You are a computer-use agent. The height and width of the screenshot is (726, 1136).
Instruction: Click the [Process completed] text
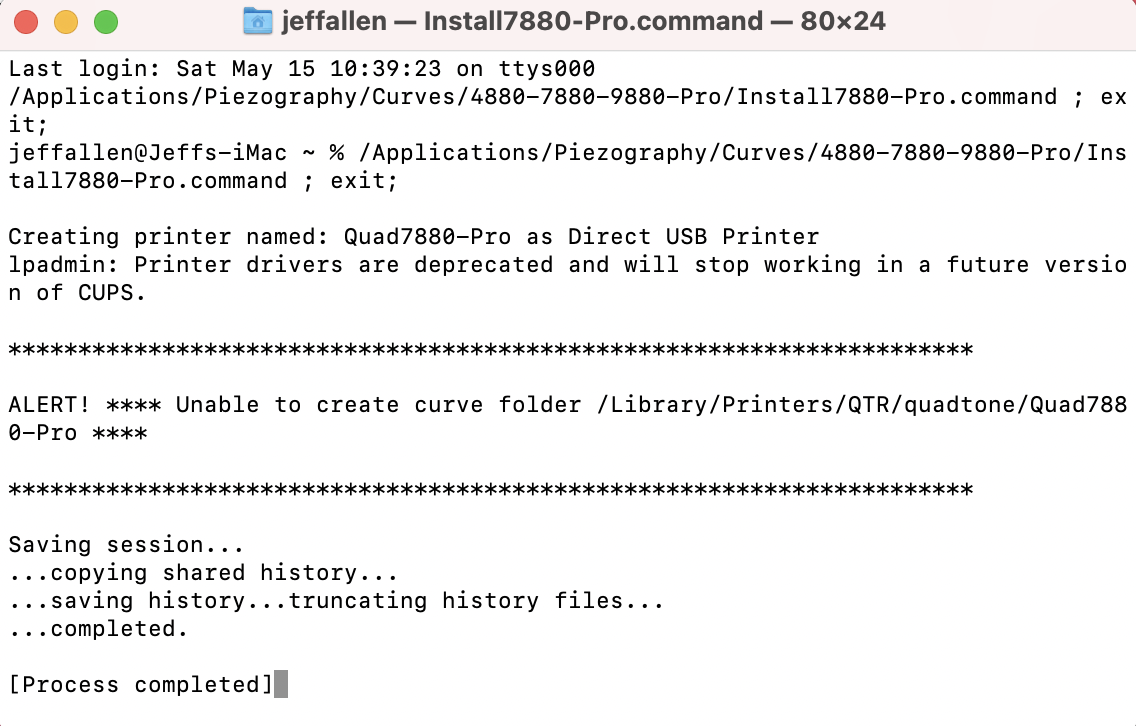[141, 685]
